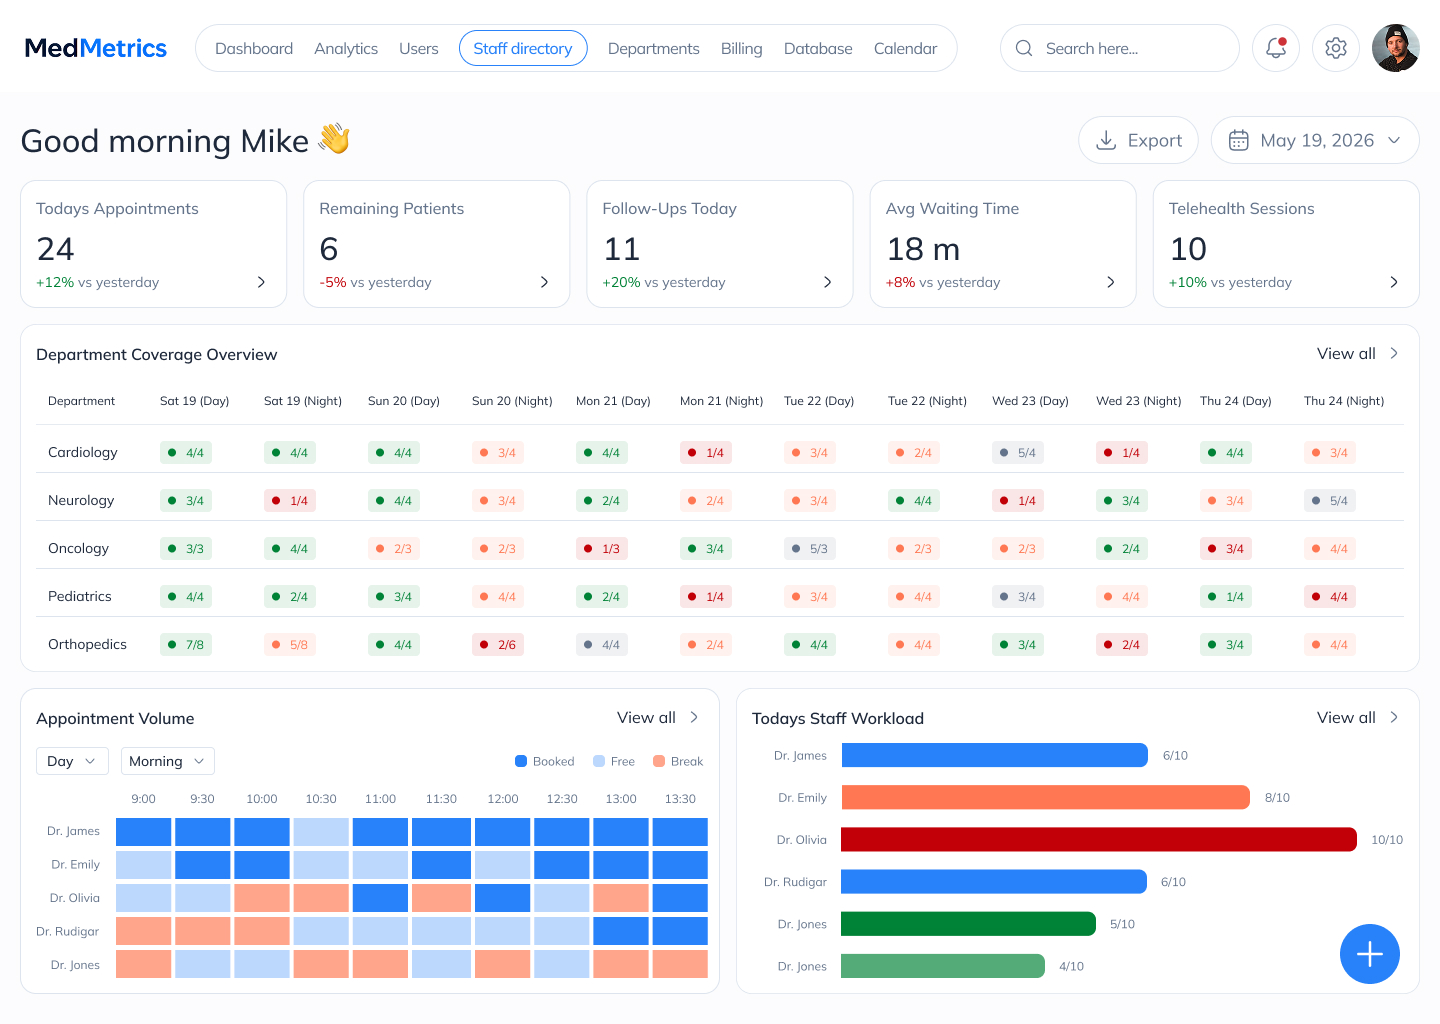The height and width of the screenshot is (1024, 1440).
Task: Go to Database tab
Action: 818,48
